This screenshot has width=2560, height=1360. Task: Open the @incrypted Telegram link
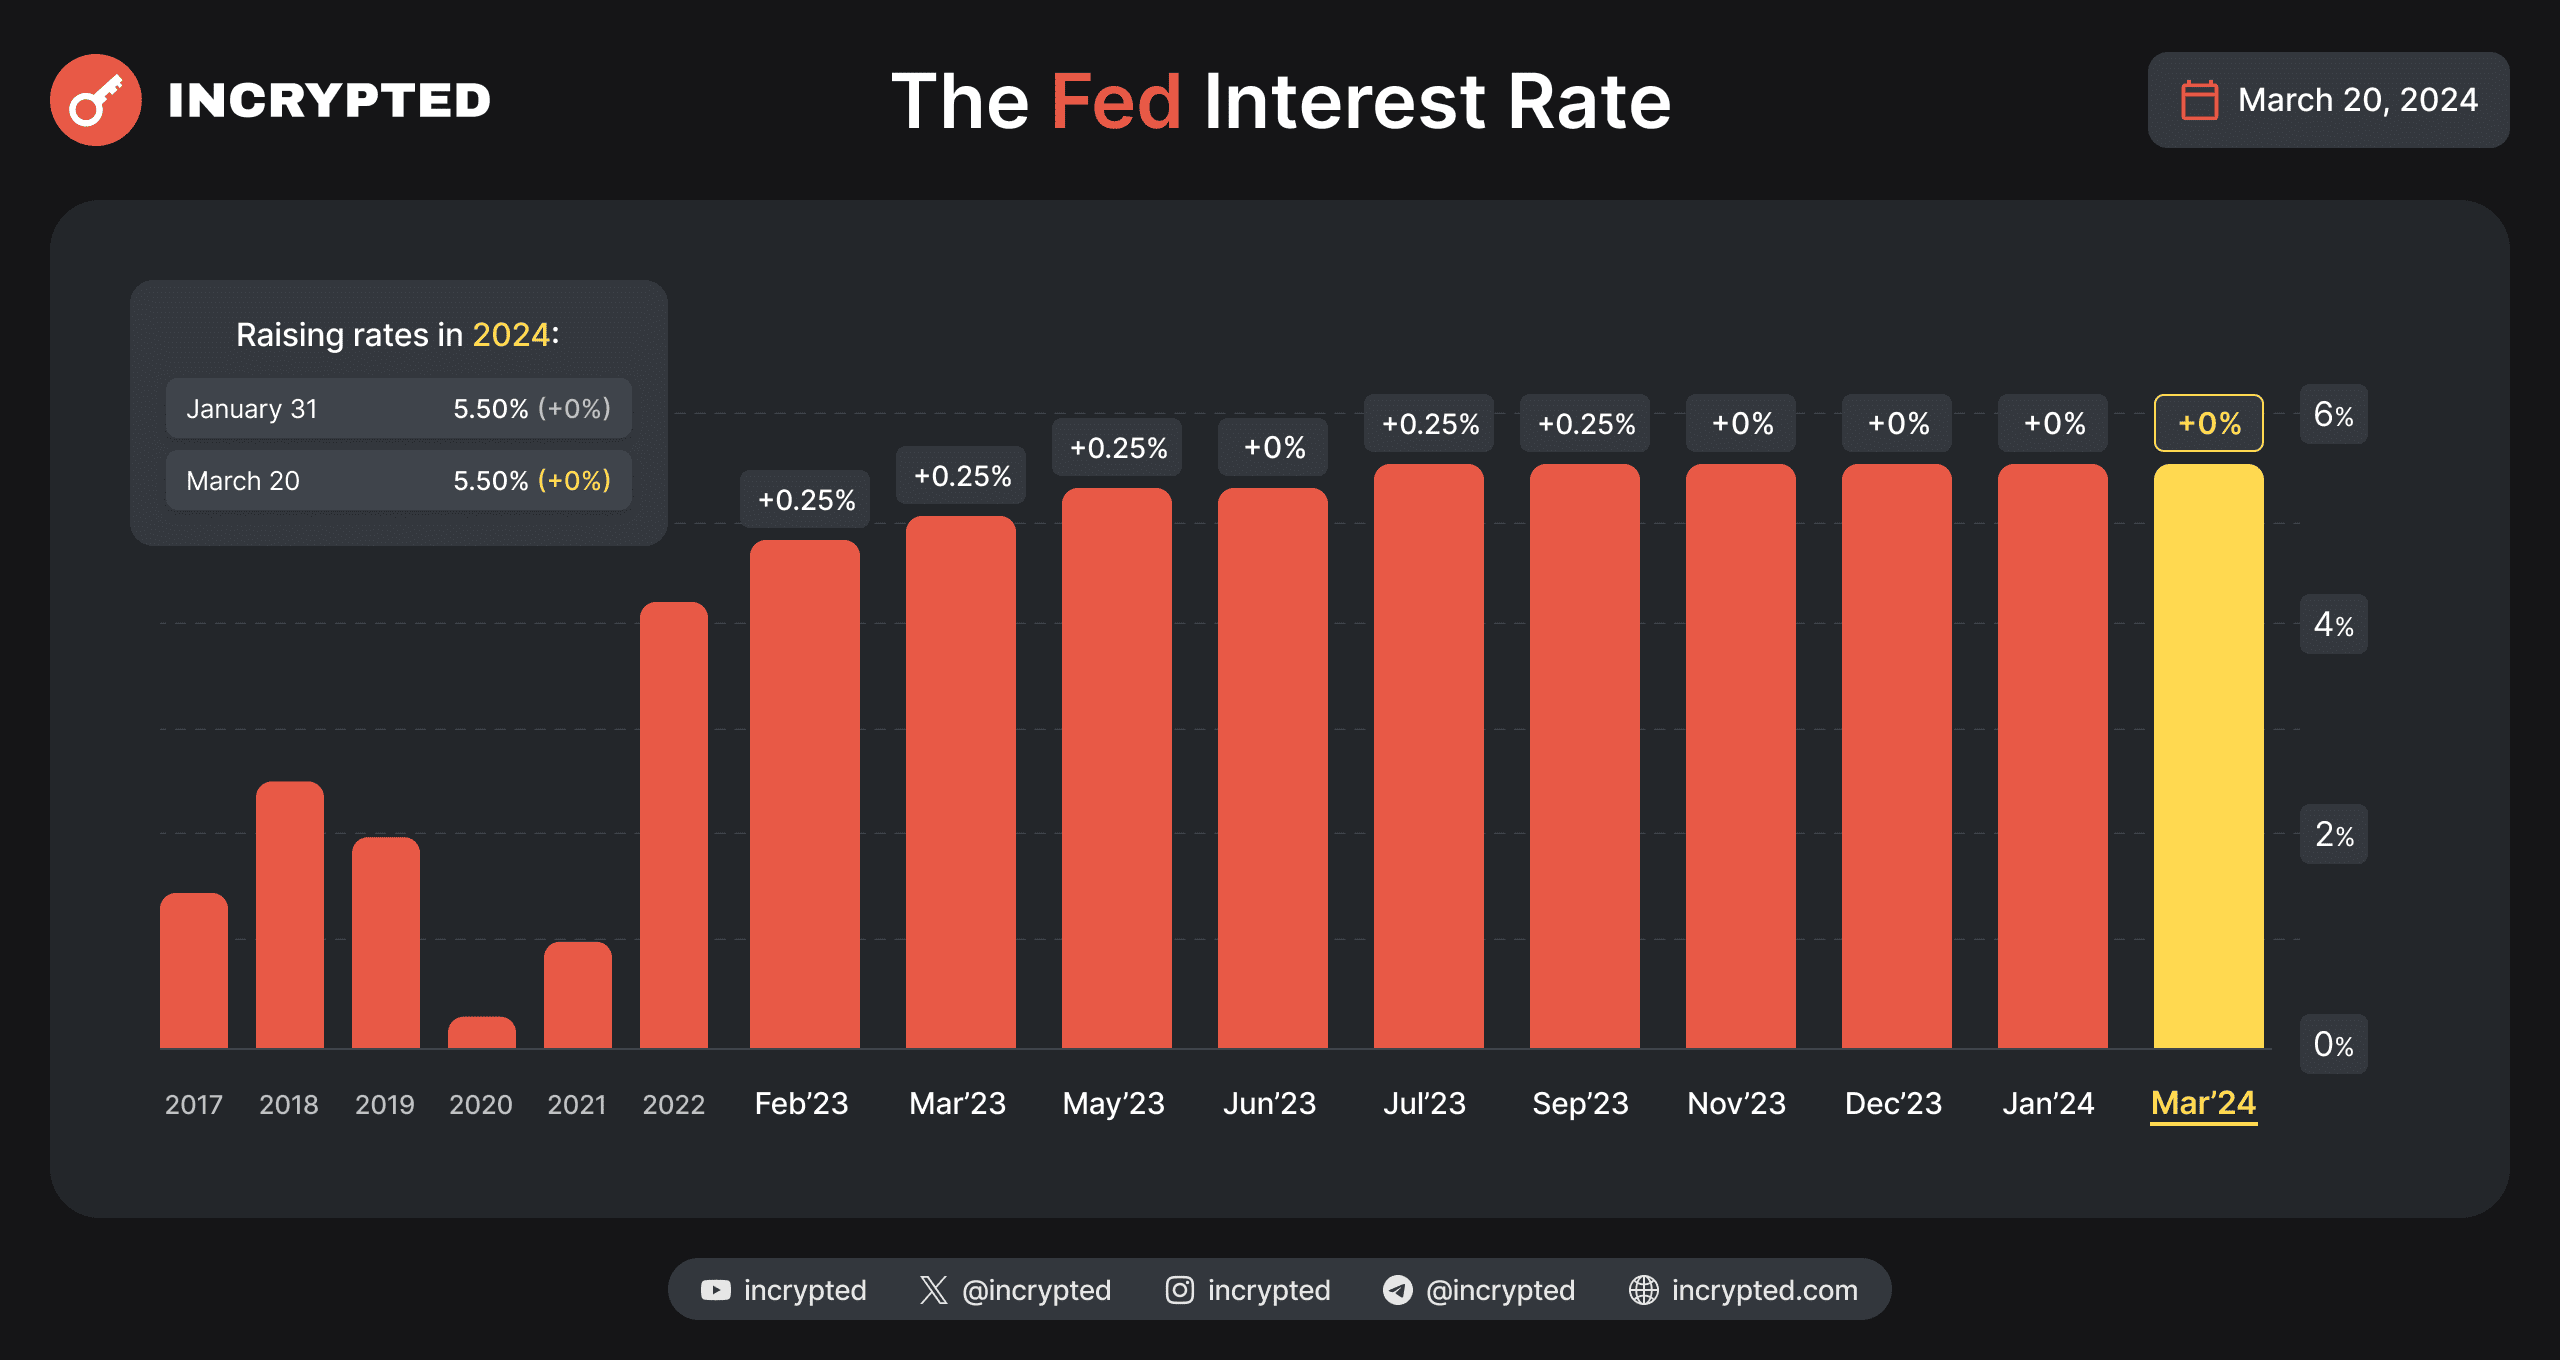pos(1500,1290)
